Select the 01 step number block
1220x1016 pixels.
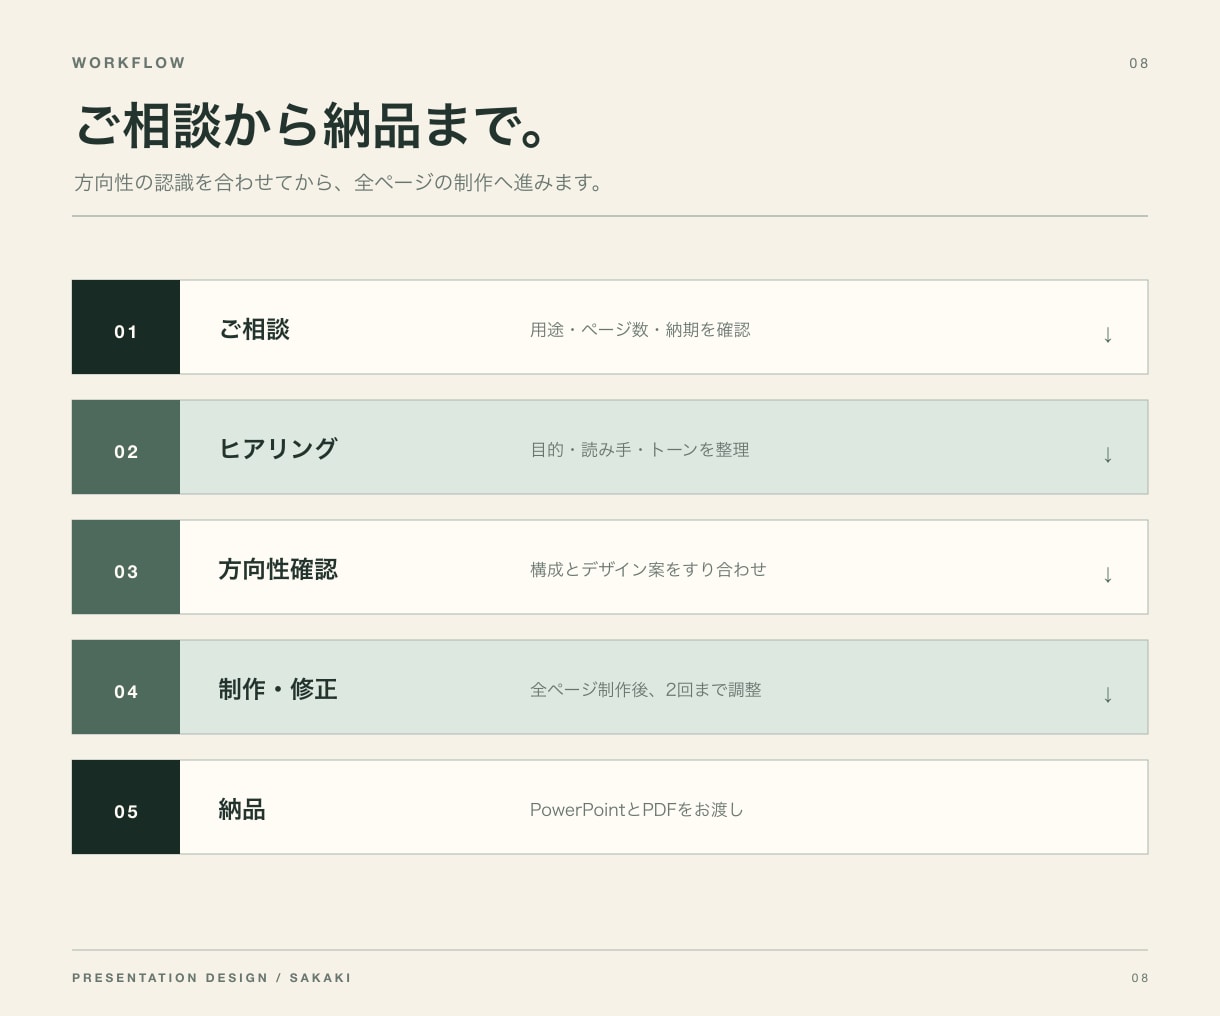pos(126,327)
